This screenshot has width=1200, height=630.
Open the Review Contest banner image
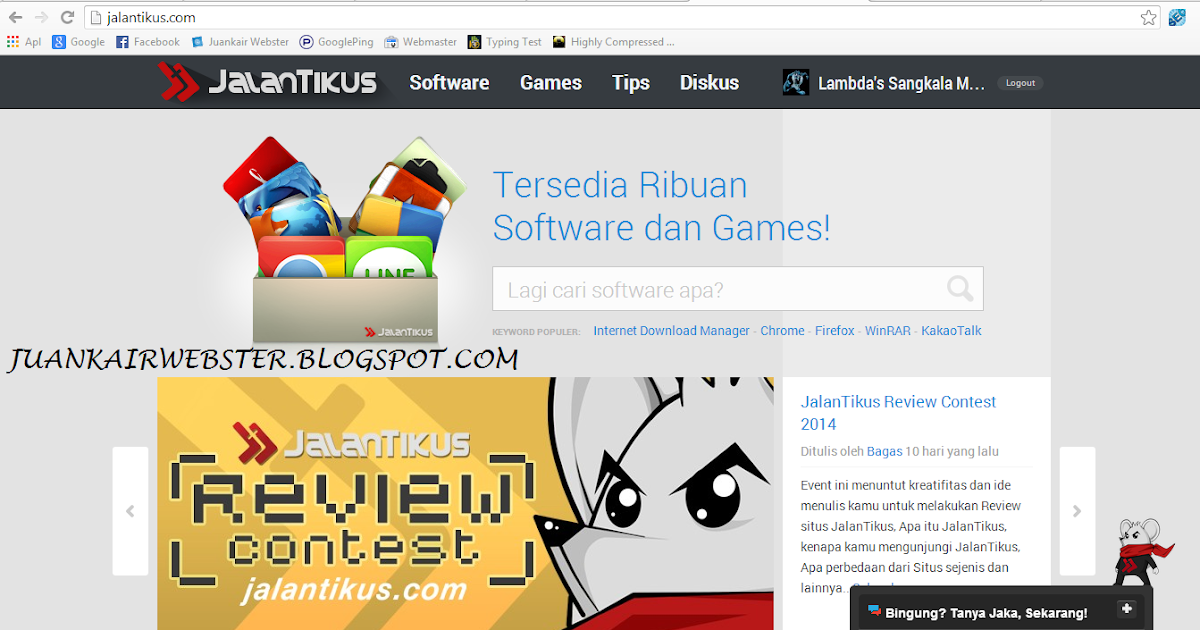[465, 503]
